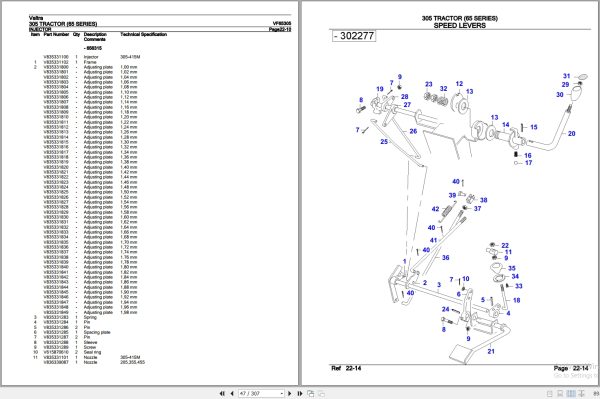Go to the next page

289,393
